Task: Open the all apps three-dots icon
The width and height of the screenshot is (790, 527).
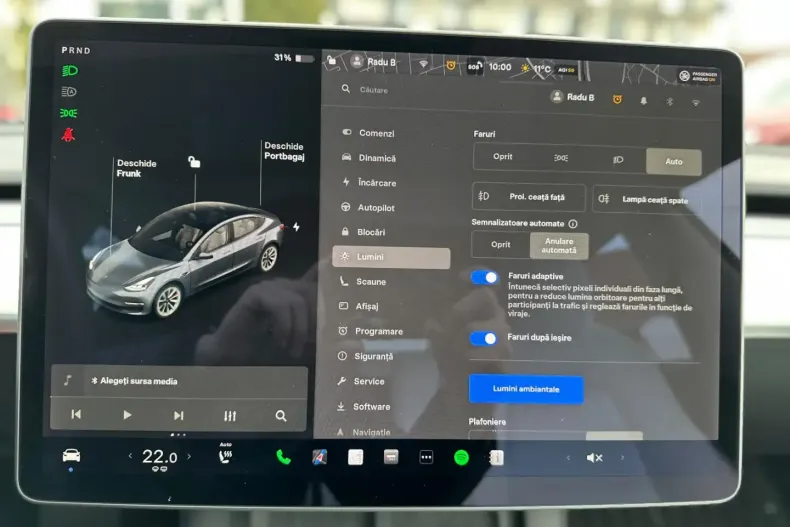Action: [x=426, y=457]
